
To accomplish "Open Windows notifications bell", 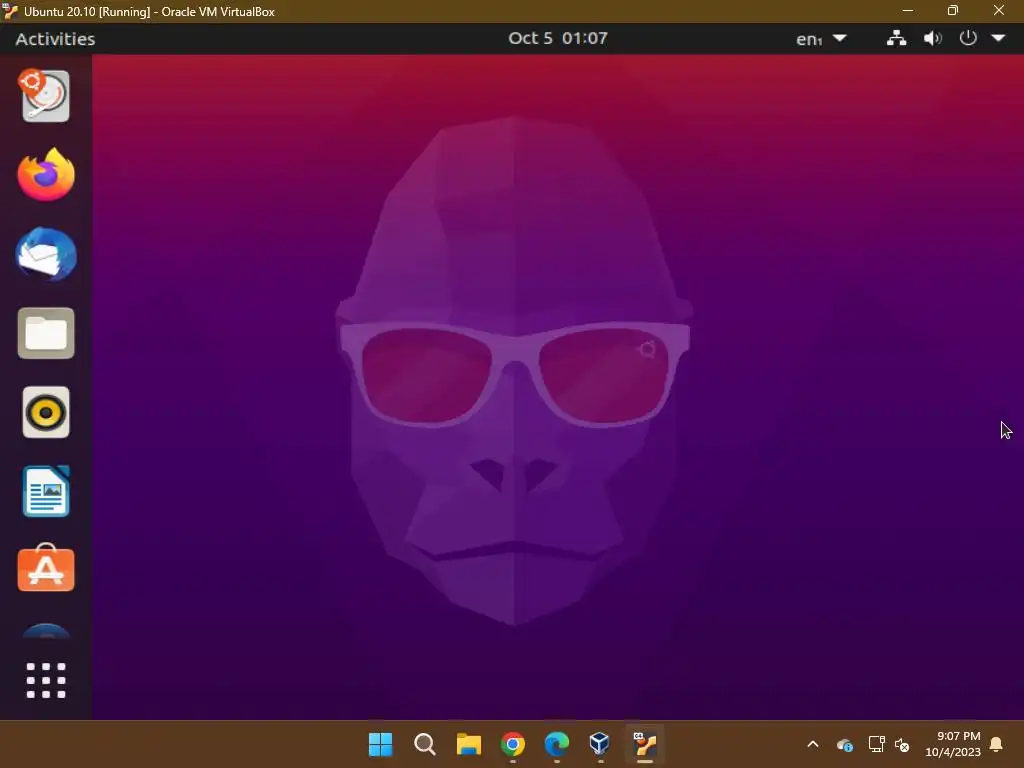I will [x=997, y=744].
